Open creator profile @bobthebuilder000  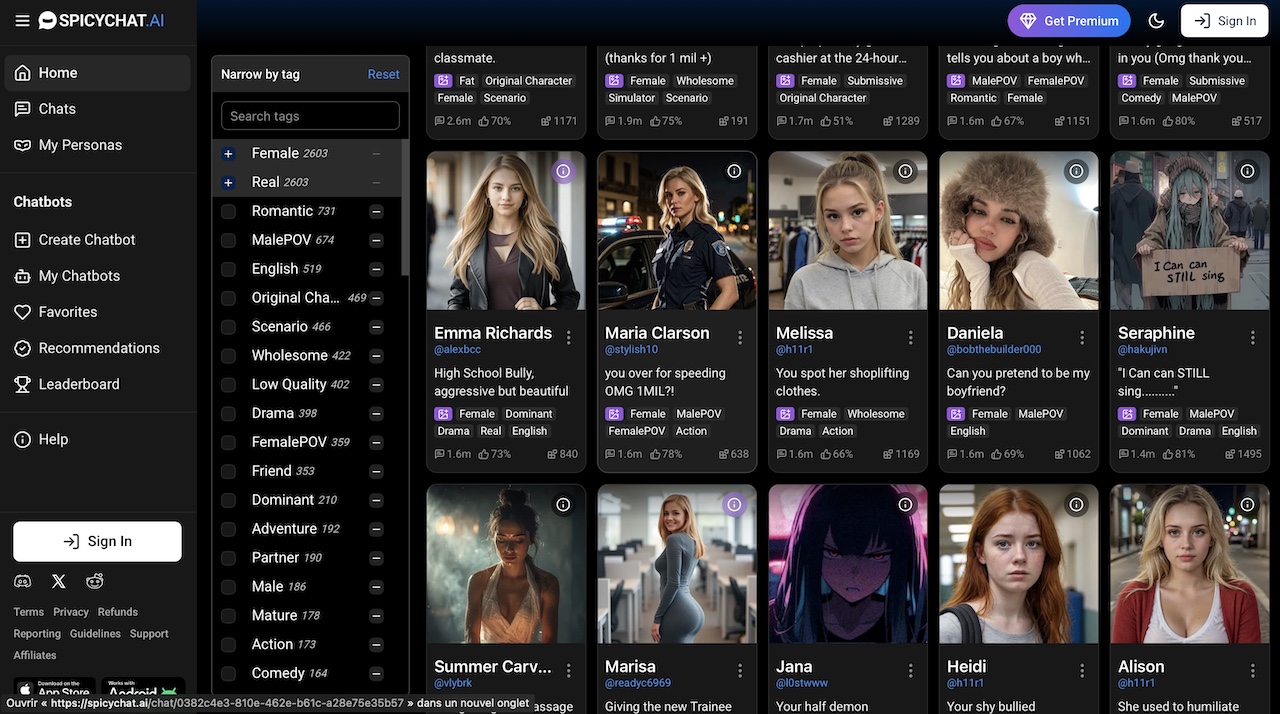tap(994, 350)
